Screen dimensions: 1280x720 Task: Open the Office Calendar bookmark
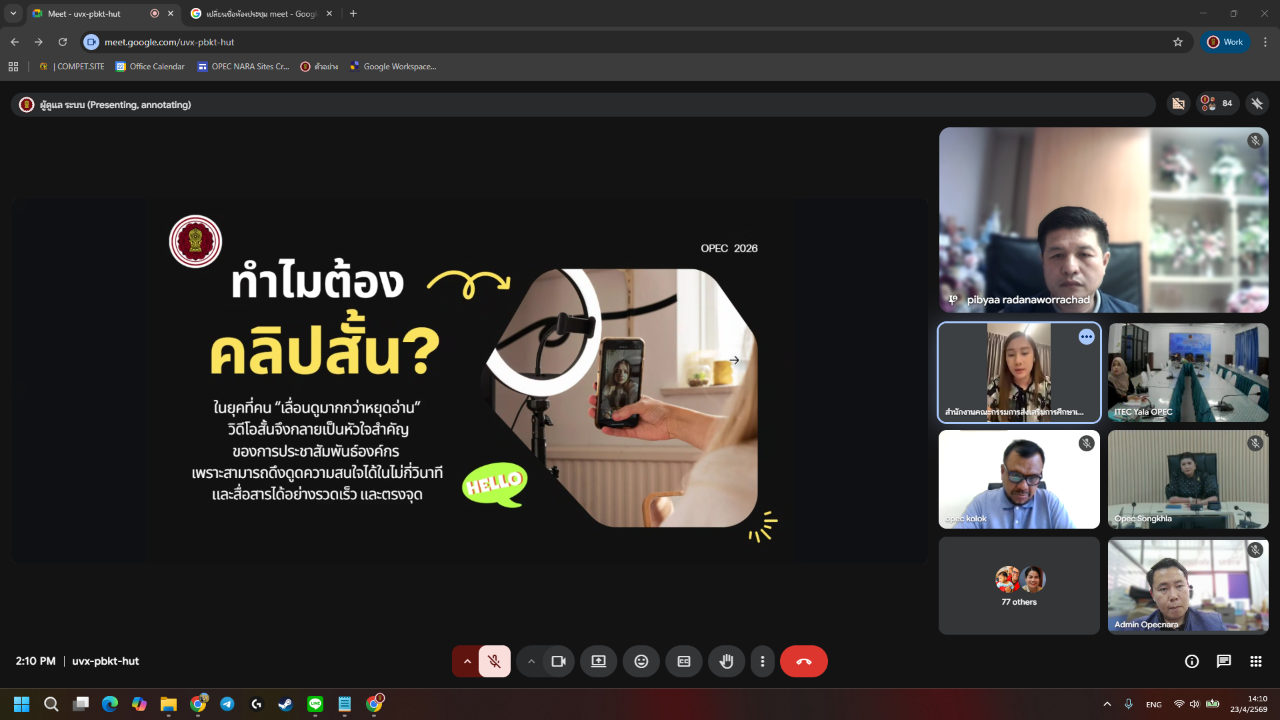coord(150,66)
